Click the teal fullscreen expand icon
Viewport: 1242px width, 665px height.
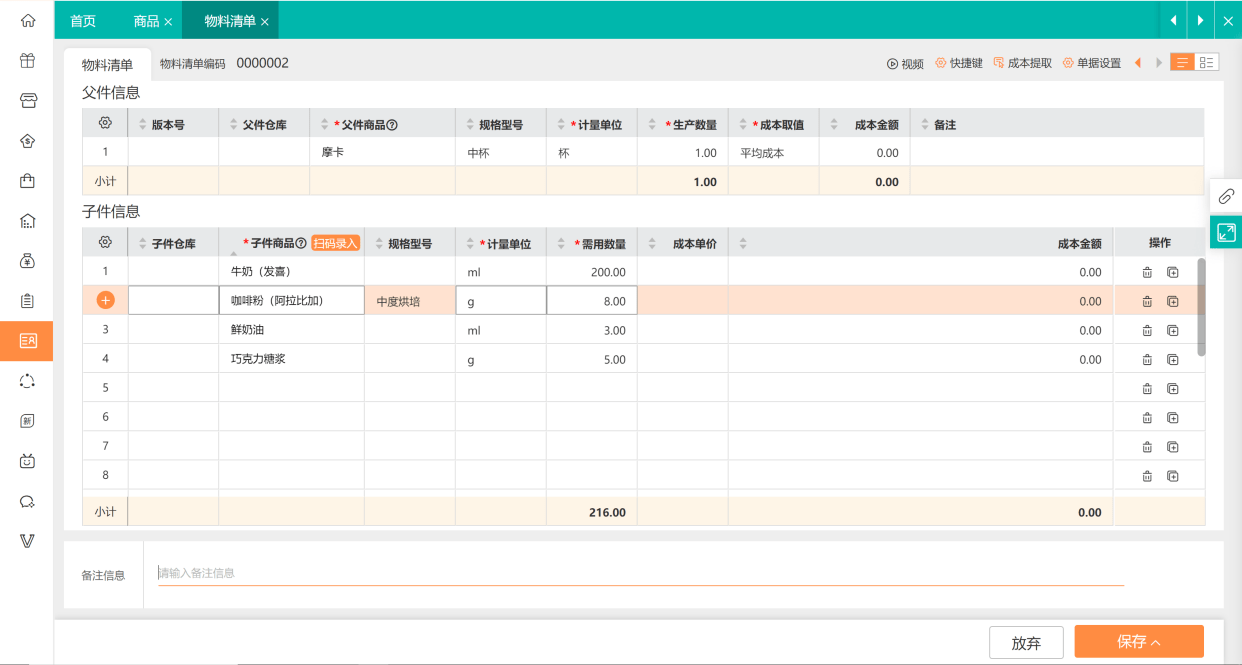point(1226,233)
